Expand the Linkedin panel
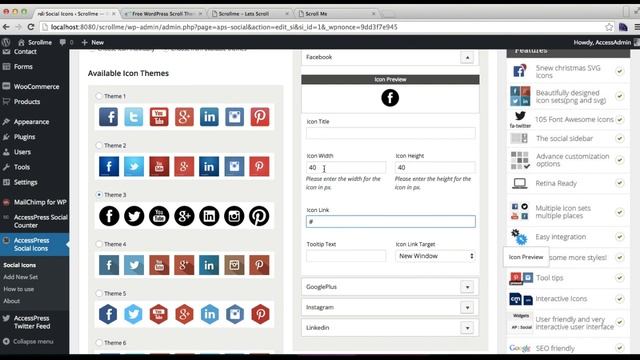 467,328
